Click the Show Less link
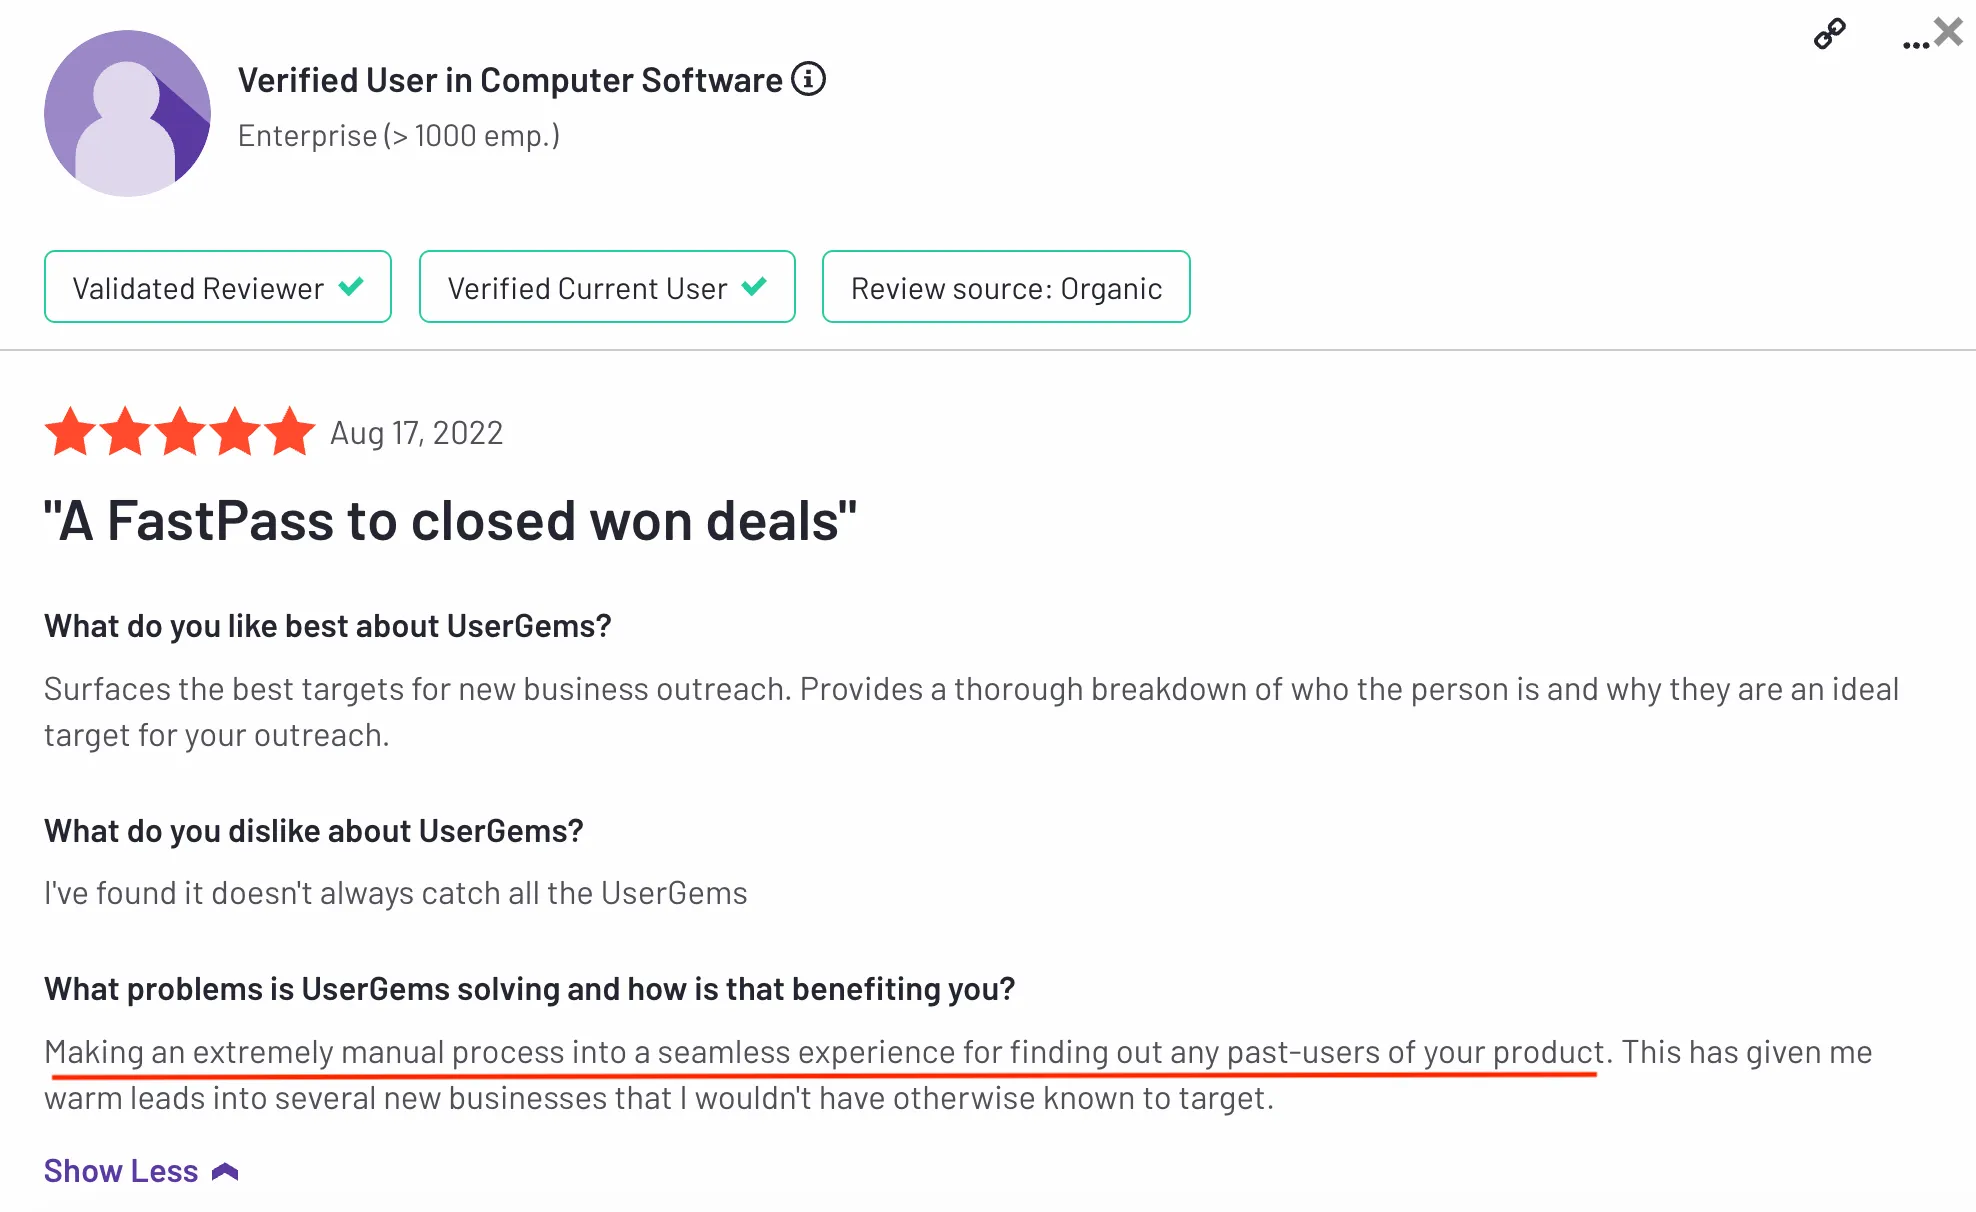The image size is (1976, 1212). tap(121, 1171)
